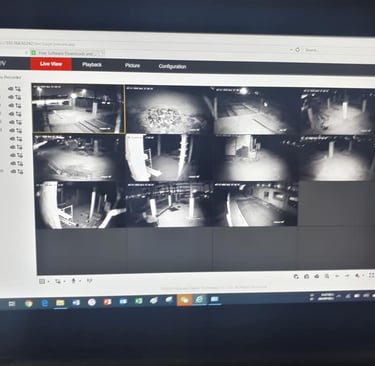Screen dimensions: 375x366
Task: Select the highlighted first camera feed
Action: (x=78, y=108)
